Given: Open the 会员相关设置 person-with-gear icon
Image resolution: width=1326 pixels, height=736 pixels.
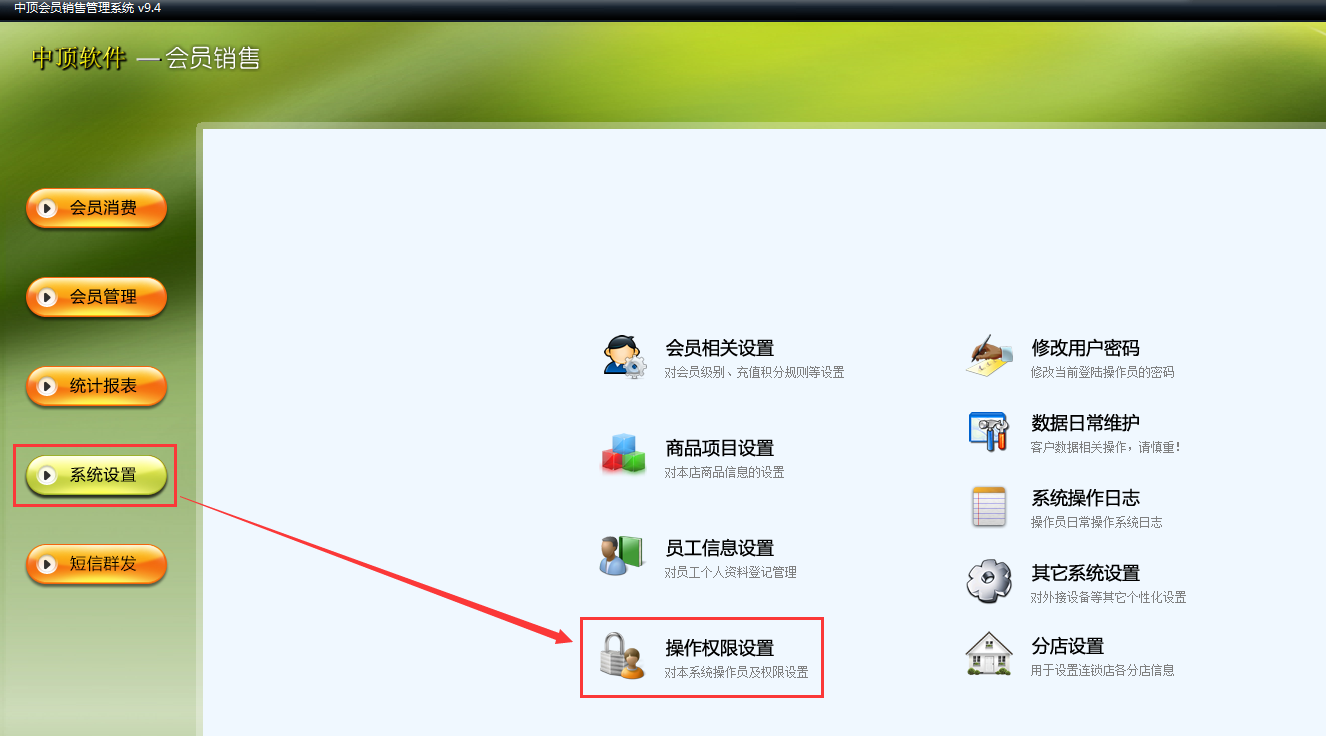Looking at the screenshot, I should tap(625, 356).
